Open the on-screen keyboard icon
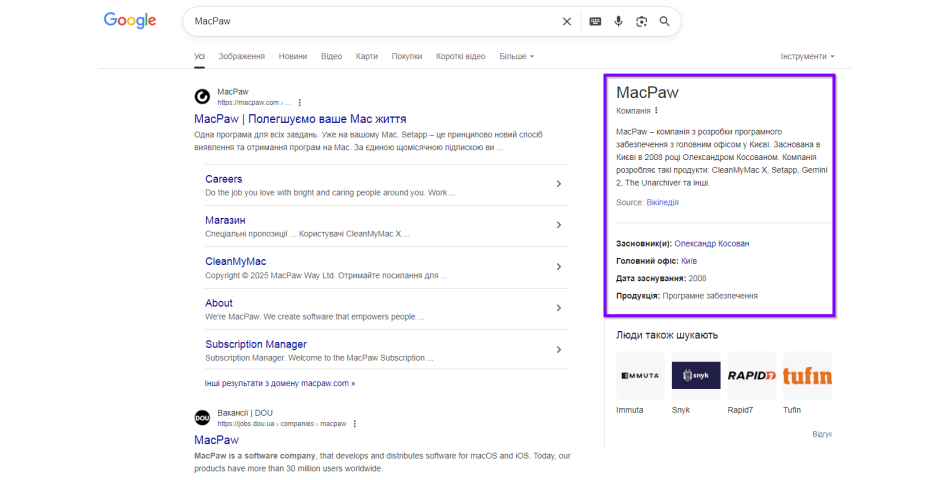Image resolution: width=950 pixels, height=480 pixels. [x=596, y=21]
